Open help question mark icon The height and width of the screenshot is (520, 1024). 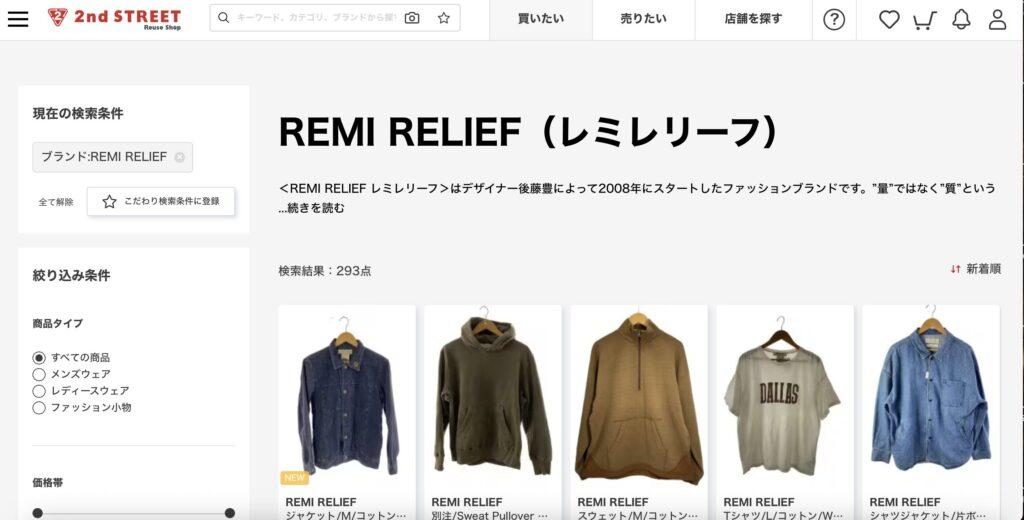pyautogui.click(x=834, y=20)
